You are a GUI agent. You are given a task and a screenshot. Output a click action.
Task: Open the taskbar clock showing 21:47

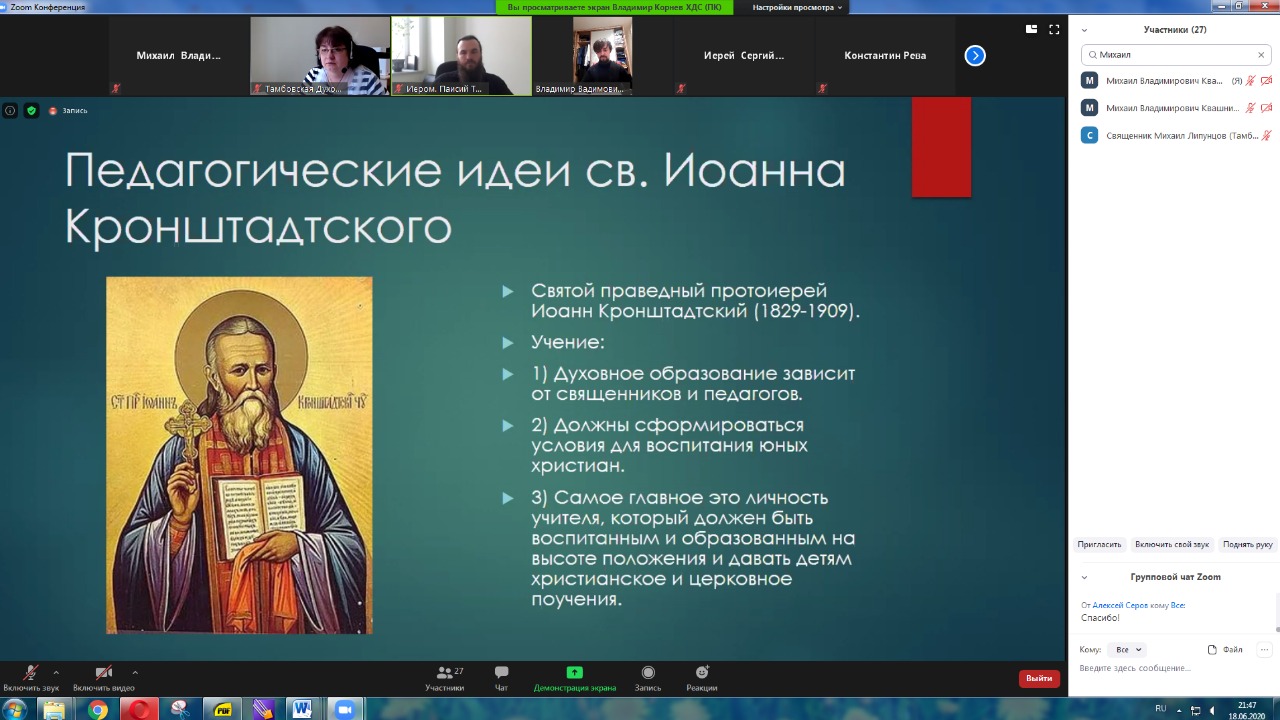1246,710
